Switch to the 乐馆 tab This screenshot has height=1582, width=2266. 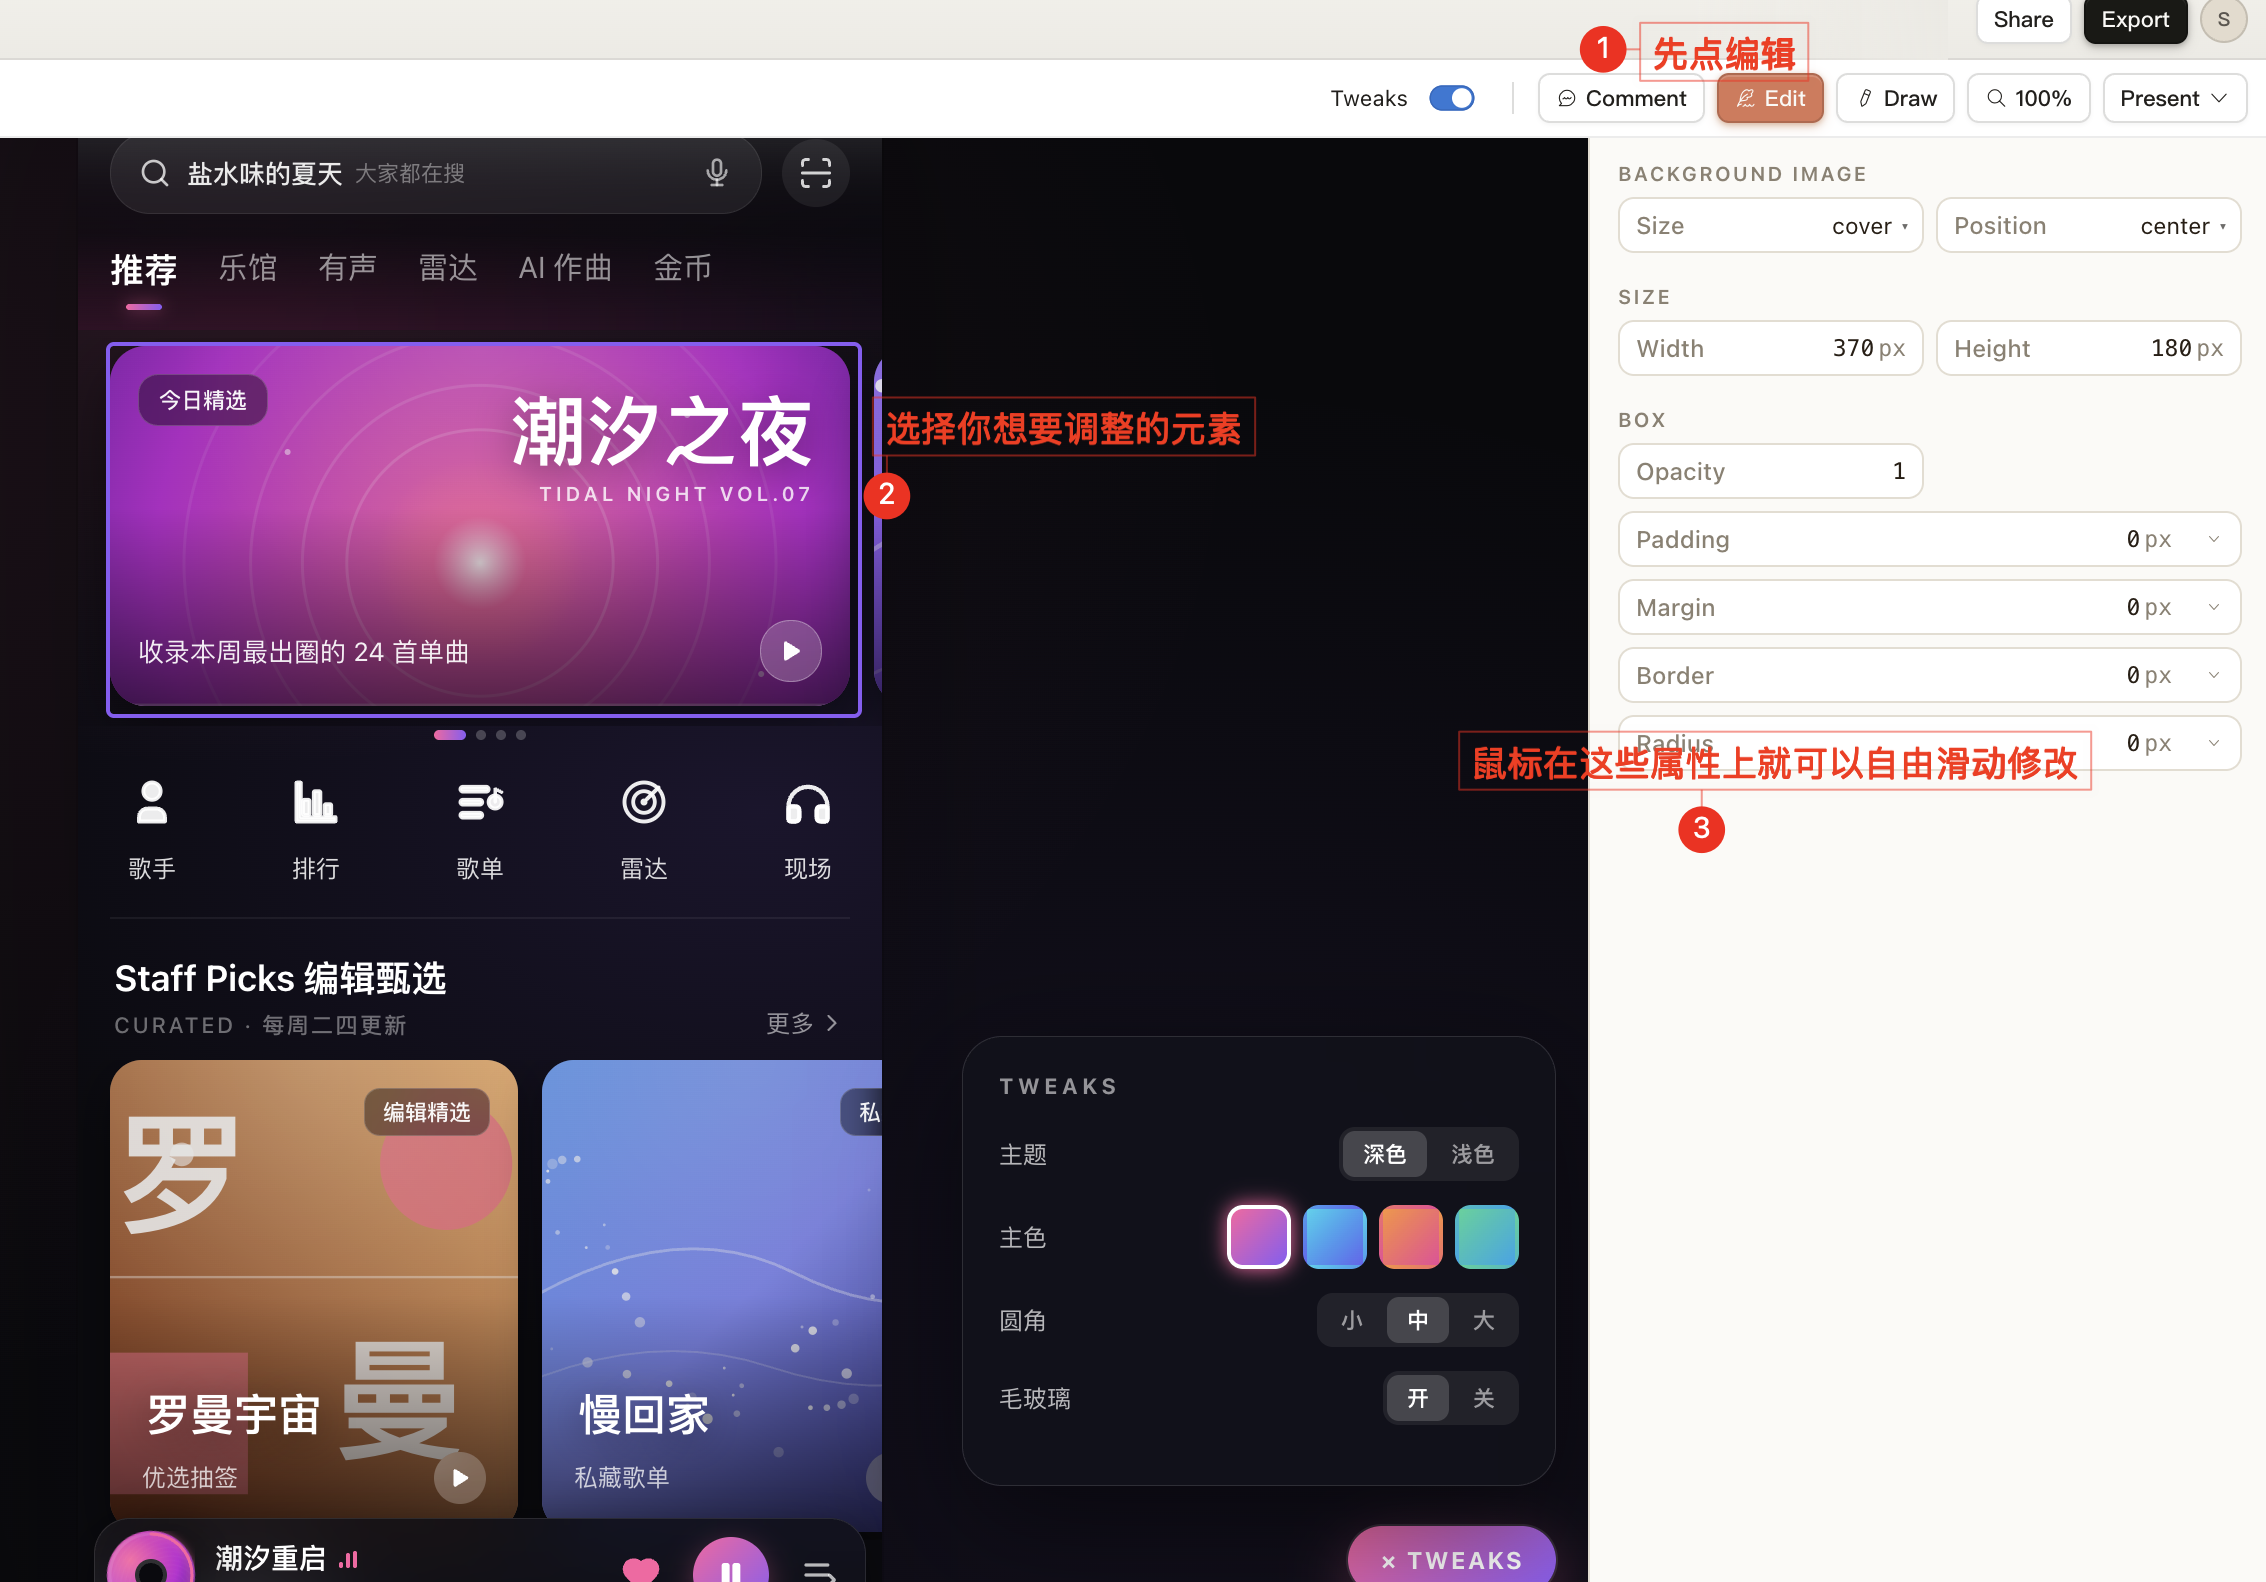247,267
